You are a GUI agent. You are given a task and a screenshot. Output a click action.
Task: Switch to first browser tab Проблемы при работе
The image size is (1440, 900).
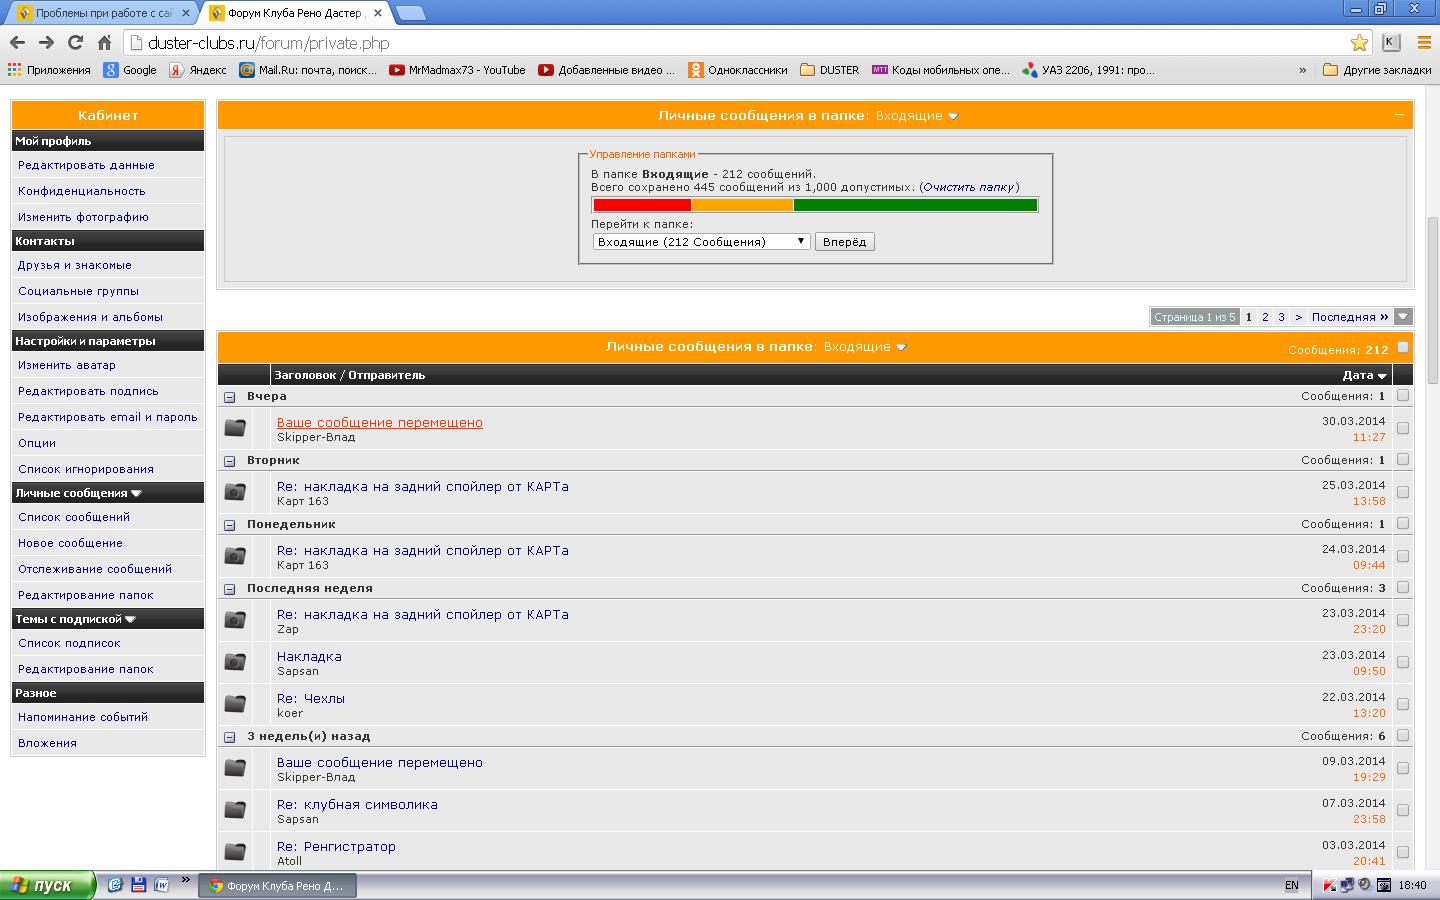click(x=100, y=13)
